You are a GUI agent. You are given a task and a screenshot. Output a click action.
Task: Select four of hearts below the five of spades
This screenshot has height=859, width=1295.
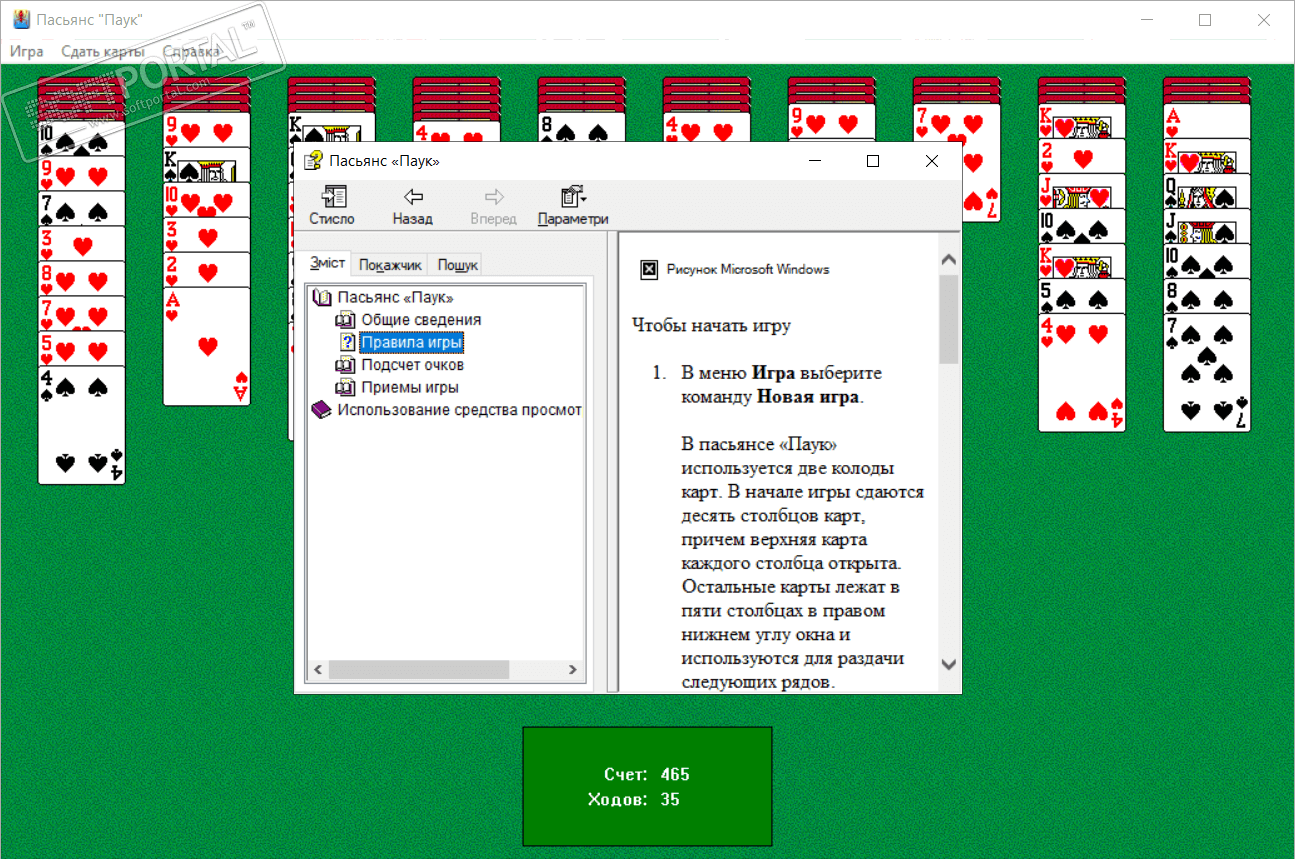coord(1082,372)
